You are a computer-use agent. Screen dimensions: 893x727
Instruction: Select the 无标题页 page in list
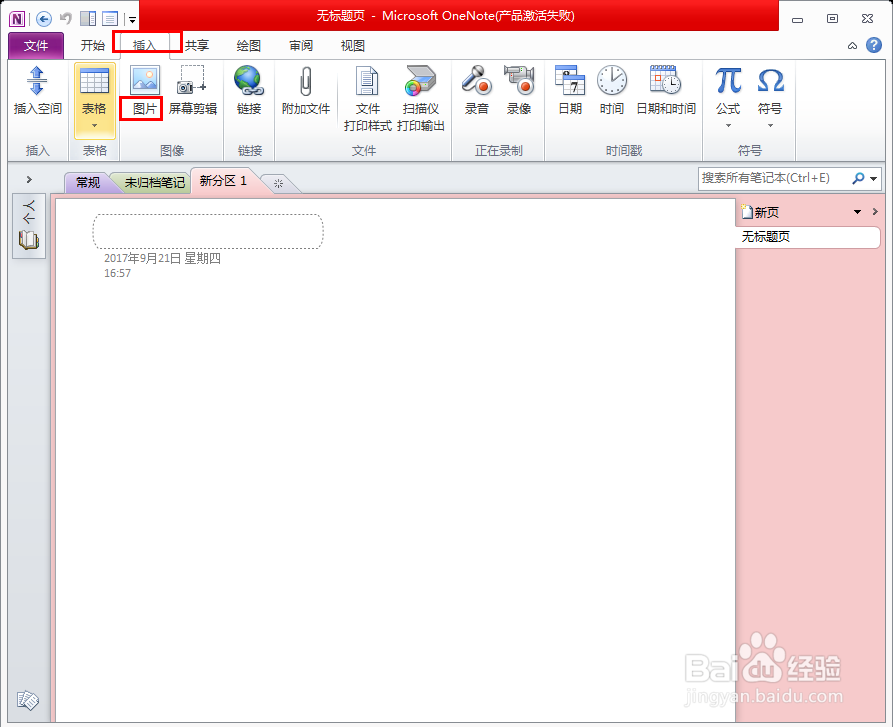(x=808, y=237)
